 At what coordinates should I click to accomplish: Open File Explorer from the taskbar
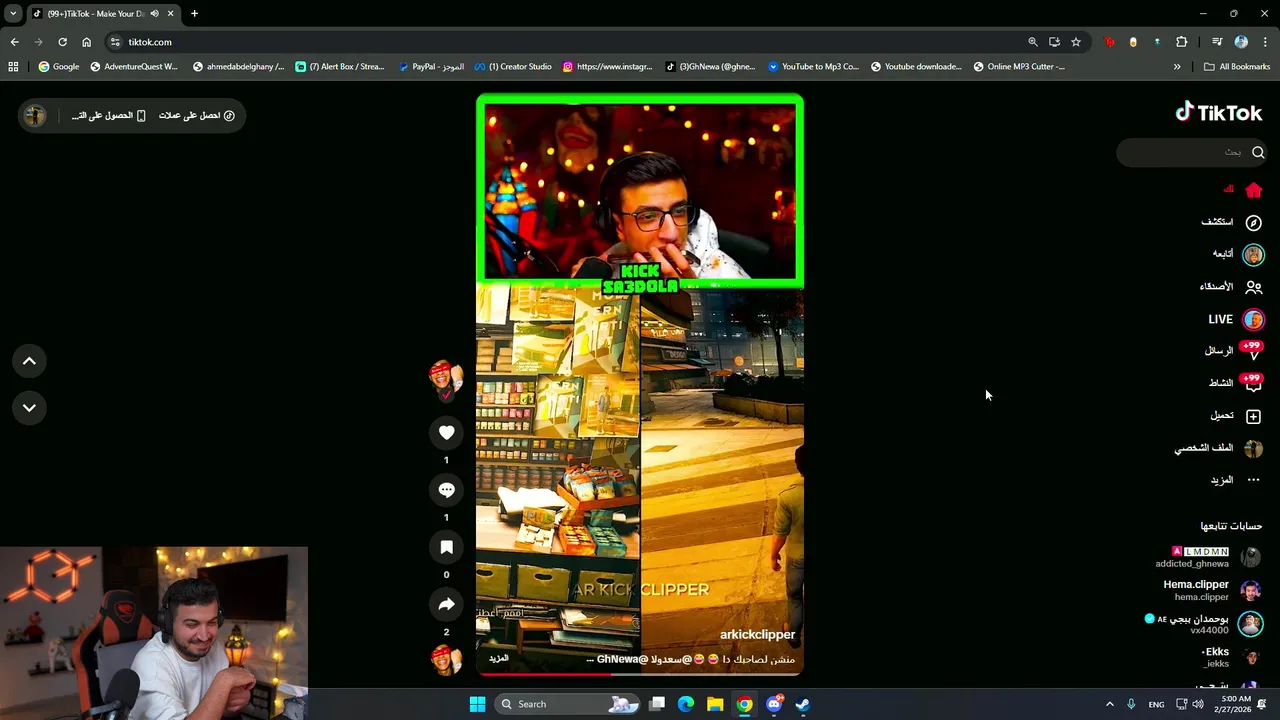[715, 704]
